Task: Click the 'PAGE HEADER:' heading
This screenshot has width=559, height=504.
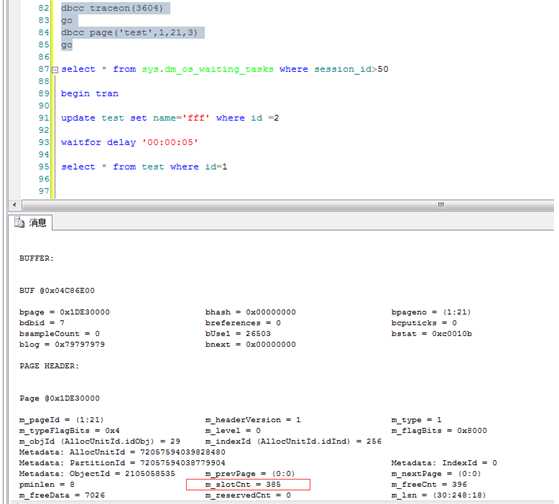Action: click(x=49, y=366)
